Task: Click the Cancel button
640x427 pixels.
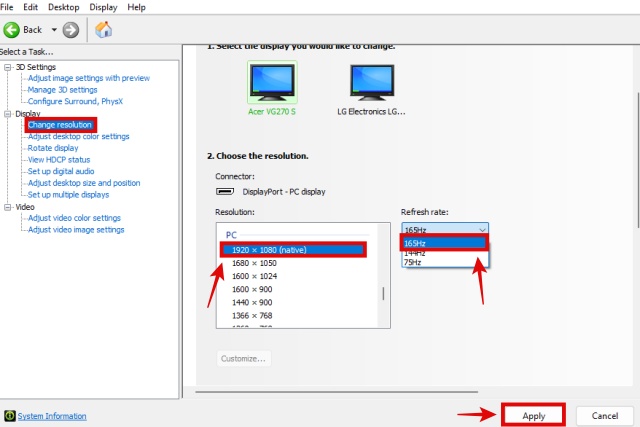Action: pos(604,415)
